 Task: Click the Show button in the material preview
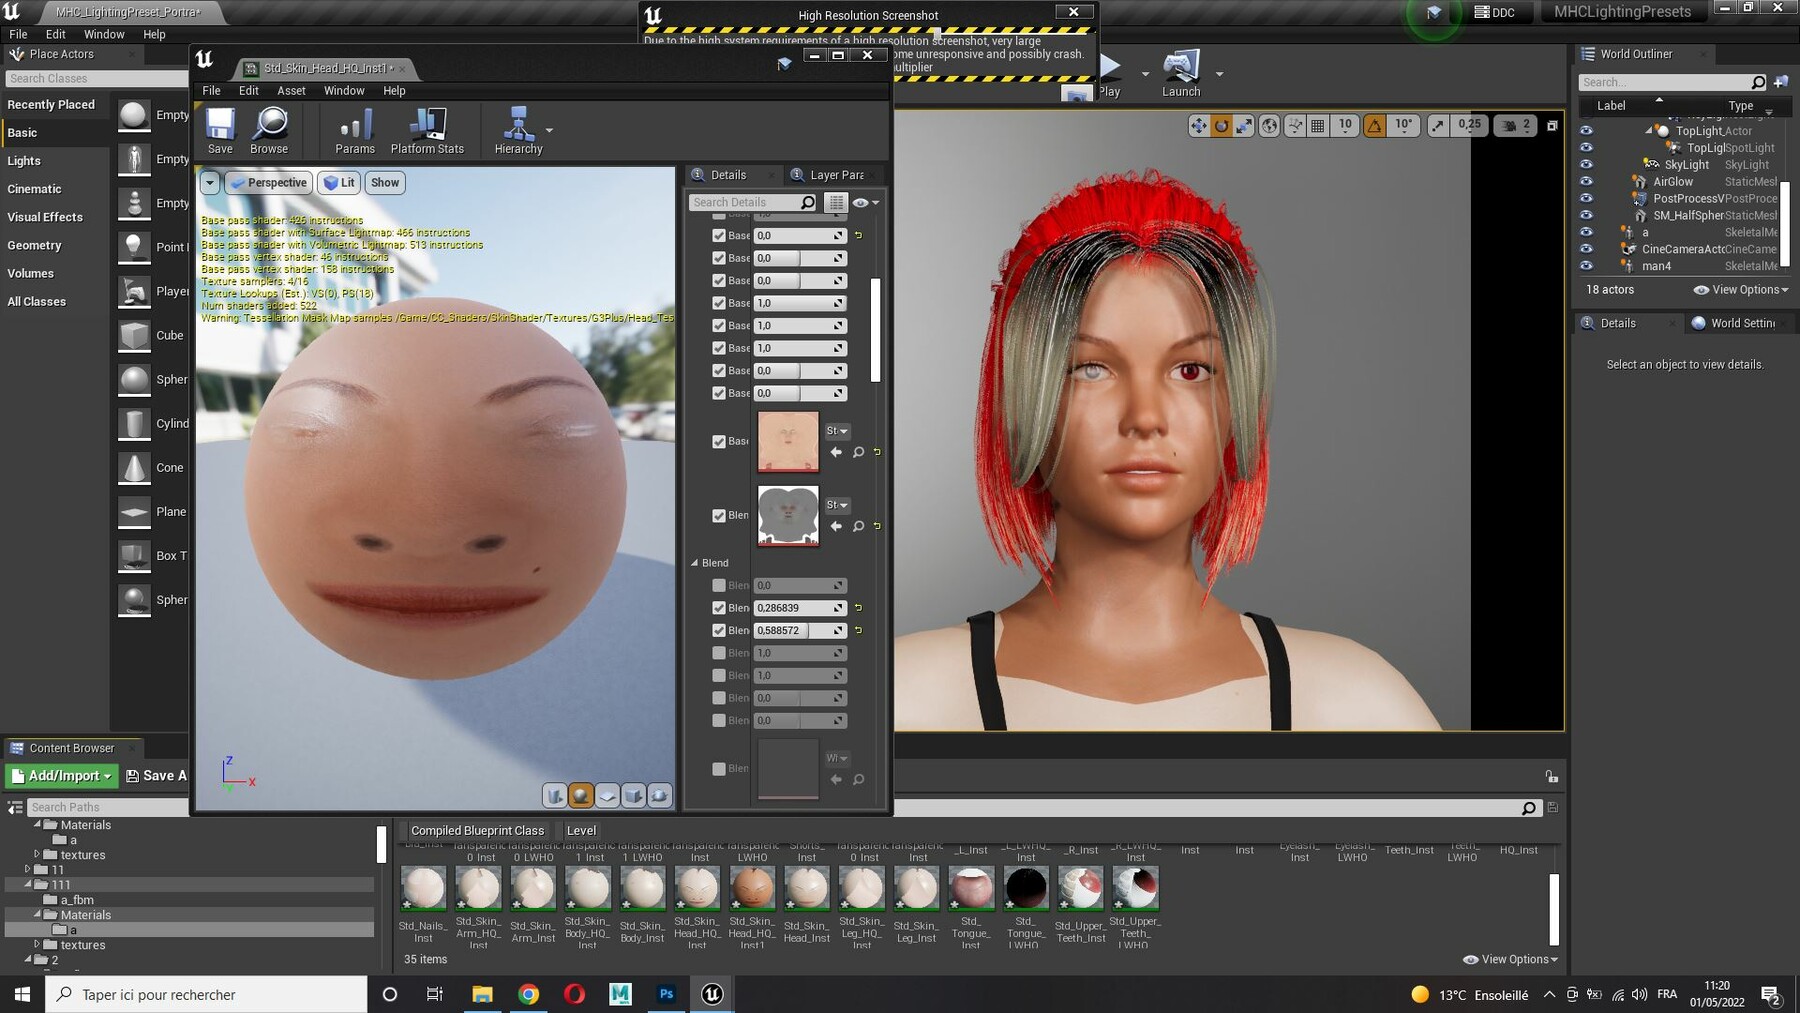point(385,183)
